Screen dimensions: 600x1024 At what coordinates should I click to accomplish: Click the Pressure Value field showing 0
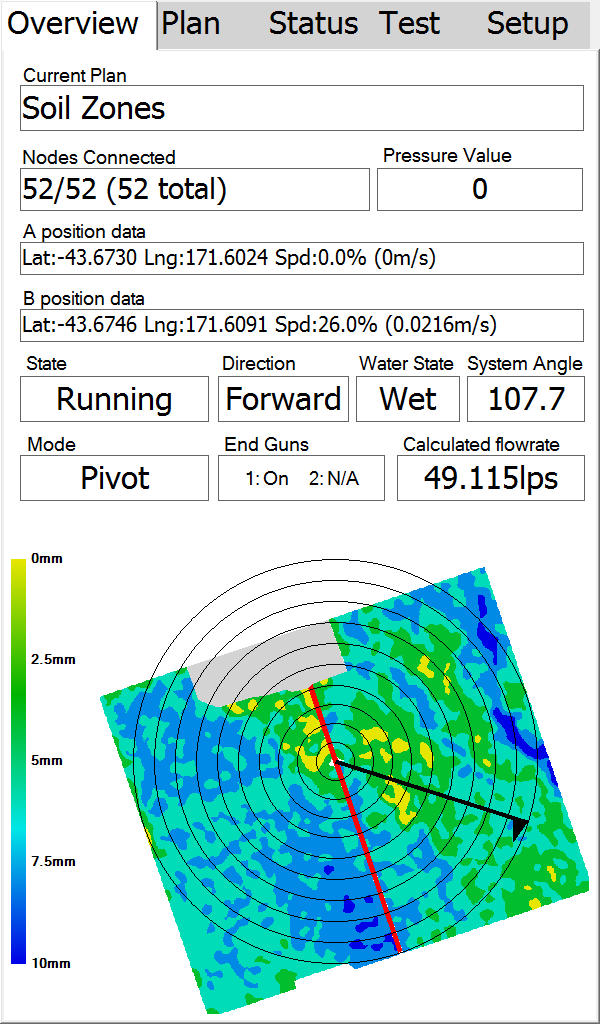point(480,189)
